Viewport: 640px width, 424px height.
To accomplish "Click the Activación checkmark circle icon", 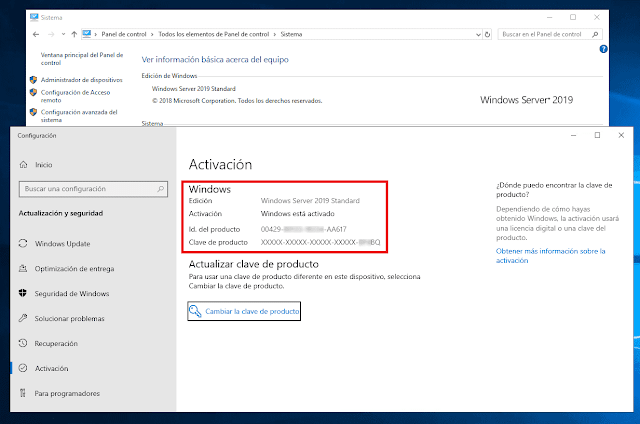I will pyautogui.click(x=23, y=368).
